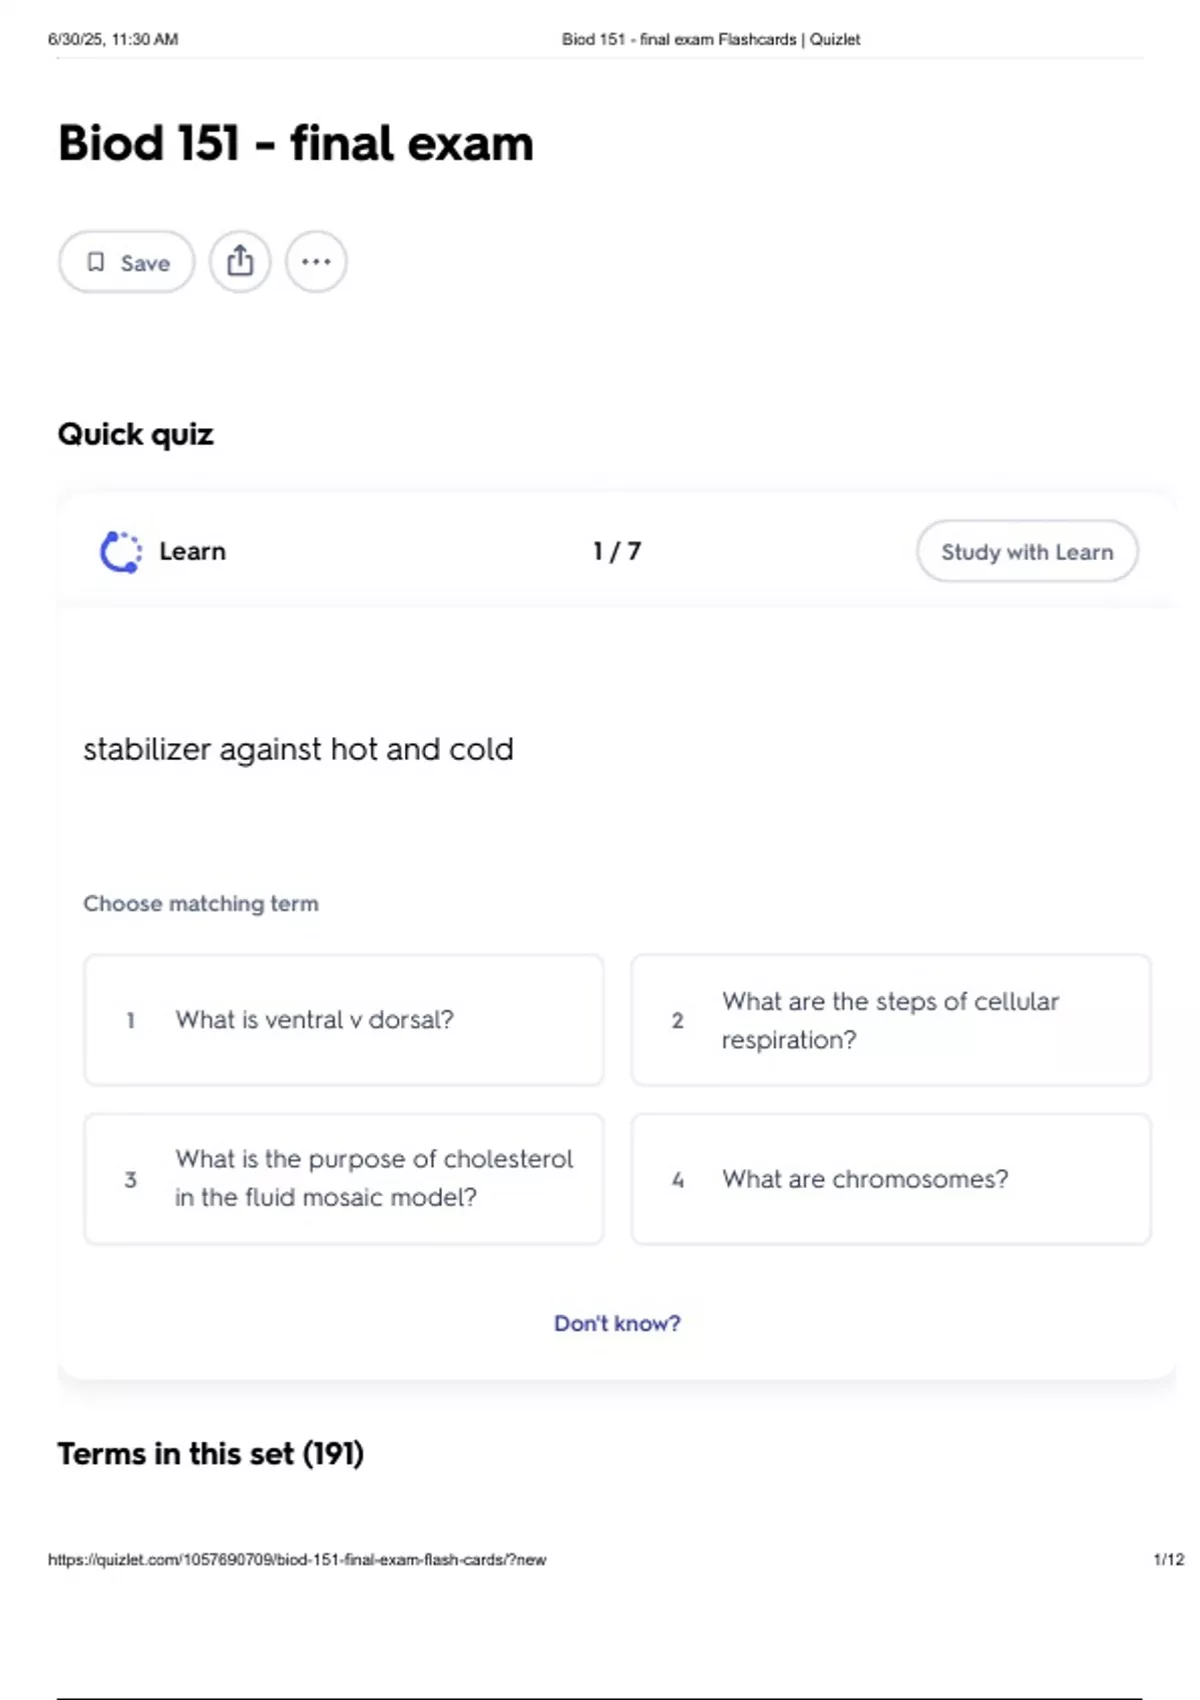
Task: Click the quizlet.com URL in the page footer
Action: coord(297,1559)
